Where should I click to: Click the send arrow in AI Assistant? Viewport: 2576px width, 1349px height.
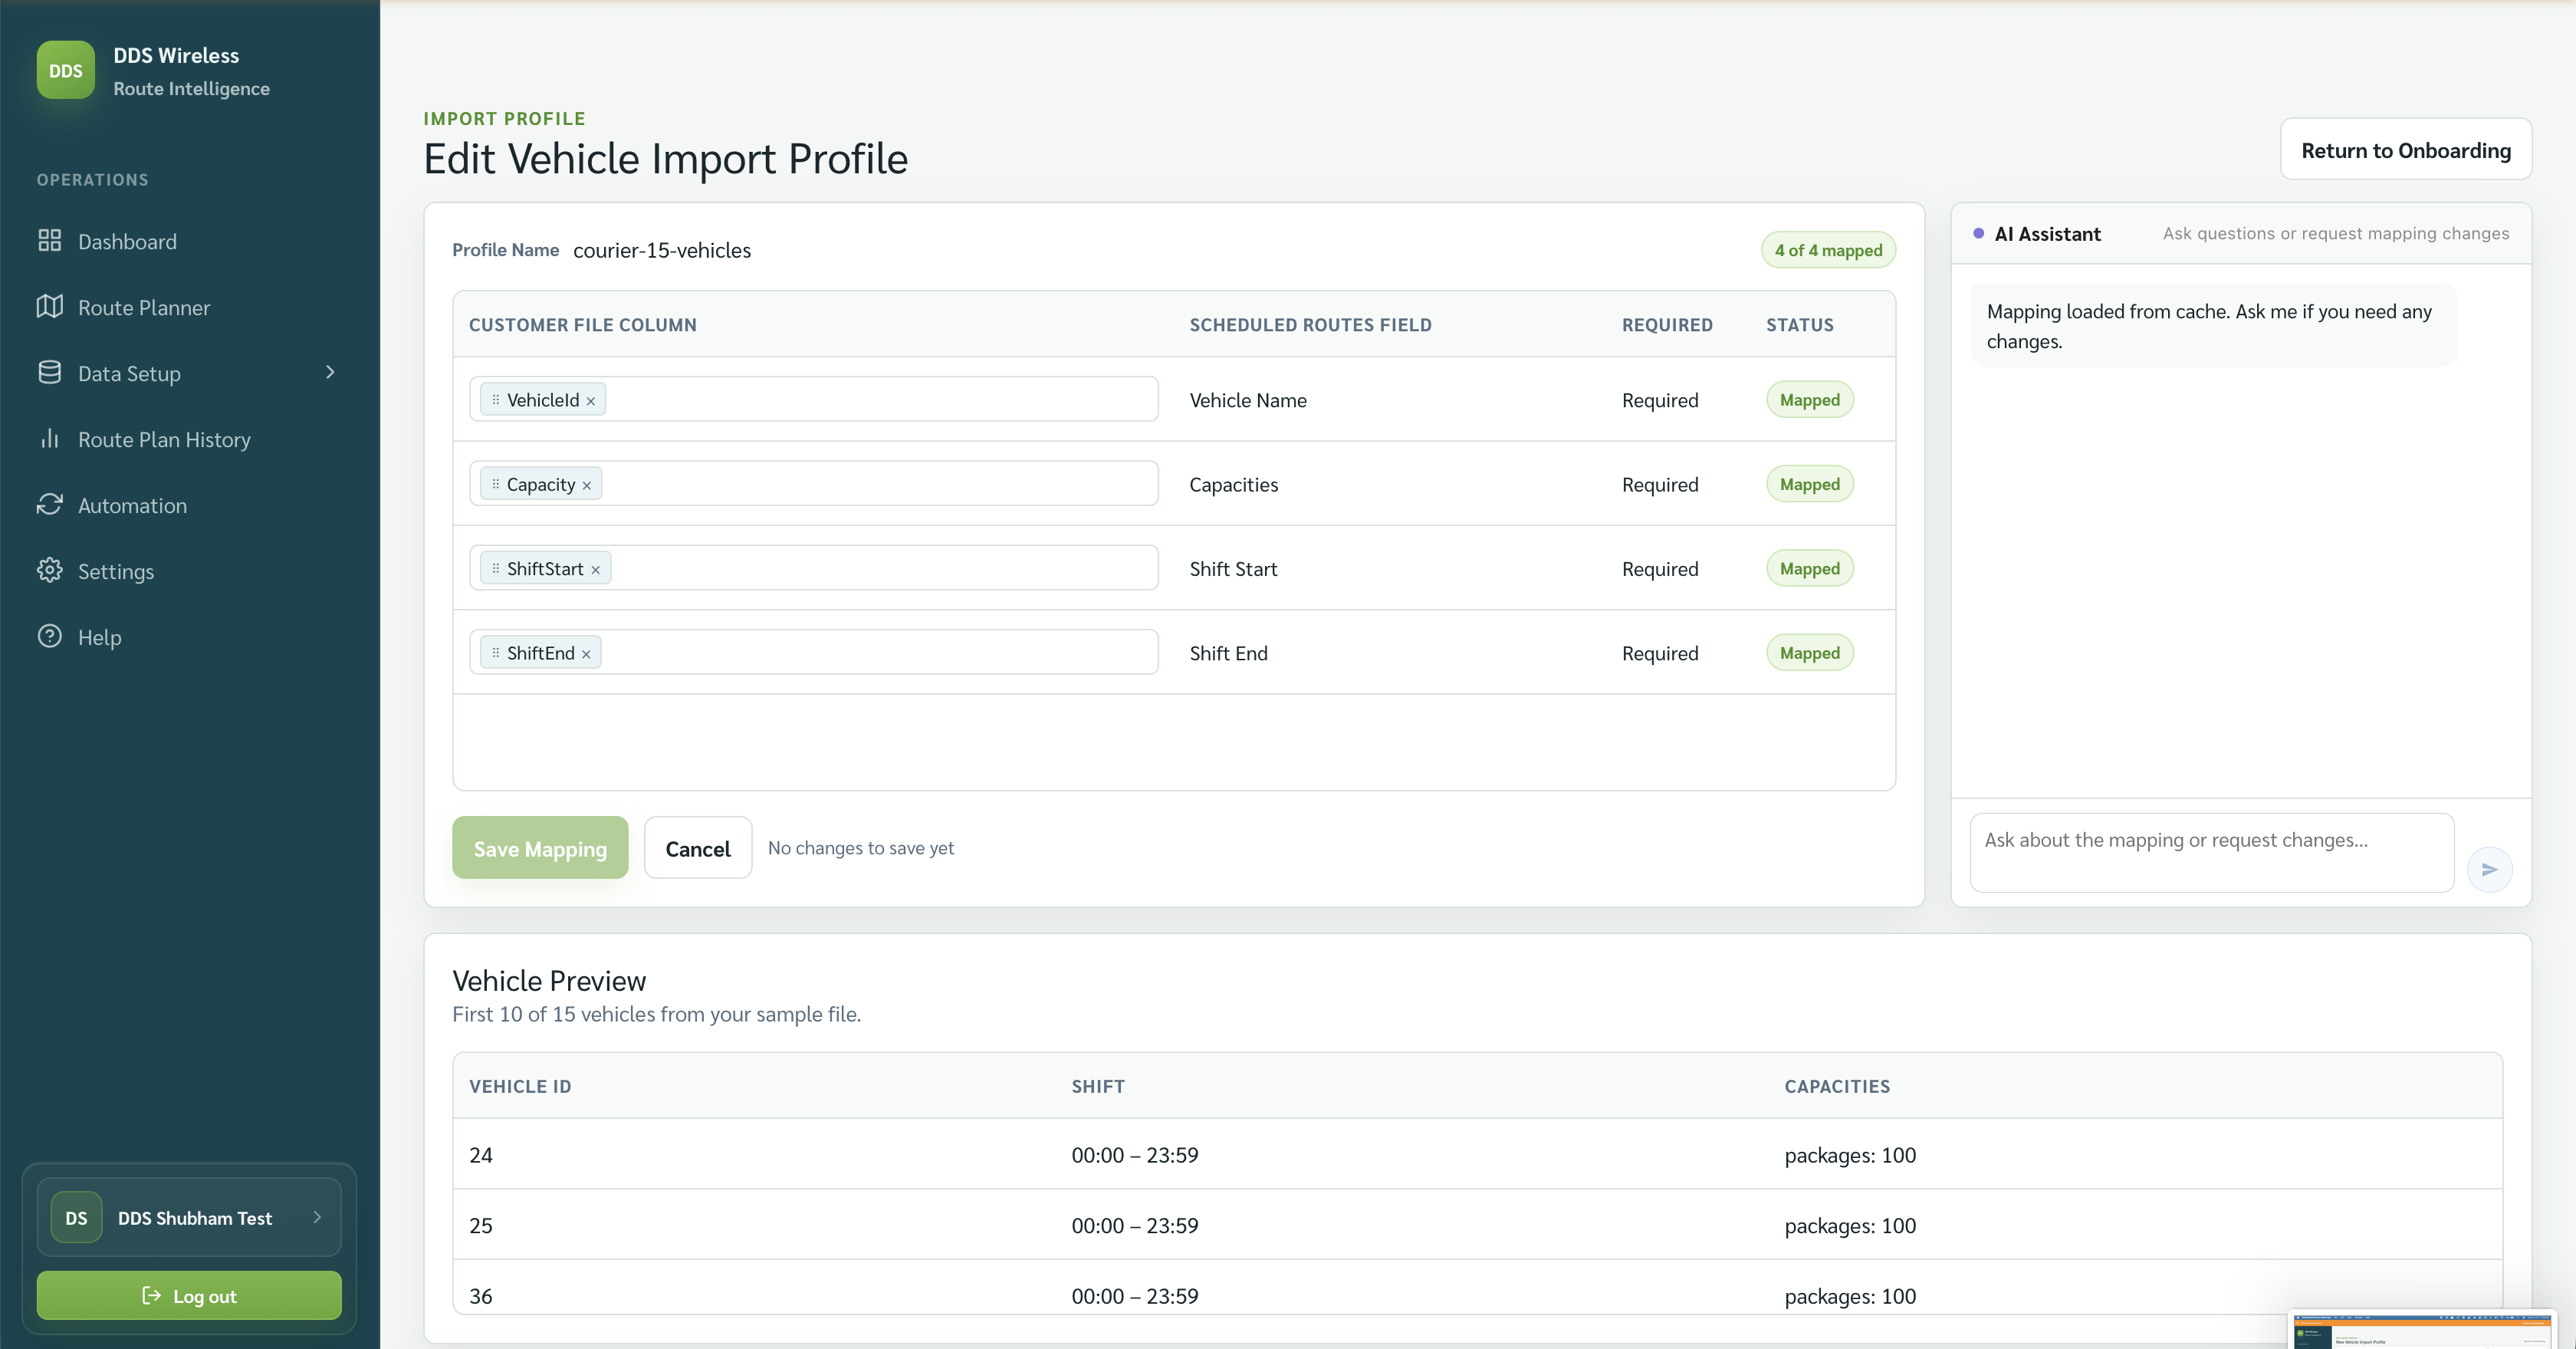pyautogui.click(x=2489, y=869)
